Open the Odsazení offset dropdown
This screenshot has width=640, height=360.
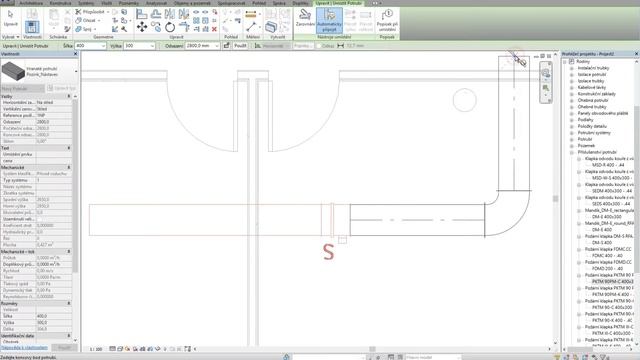tap(217, 46)
